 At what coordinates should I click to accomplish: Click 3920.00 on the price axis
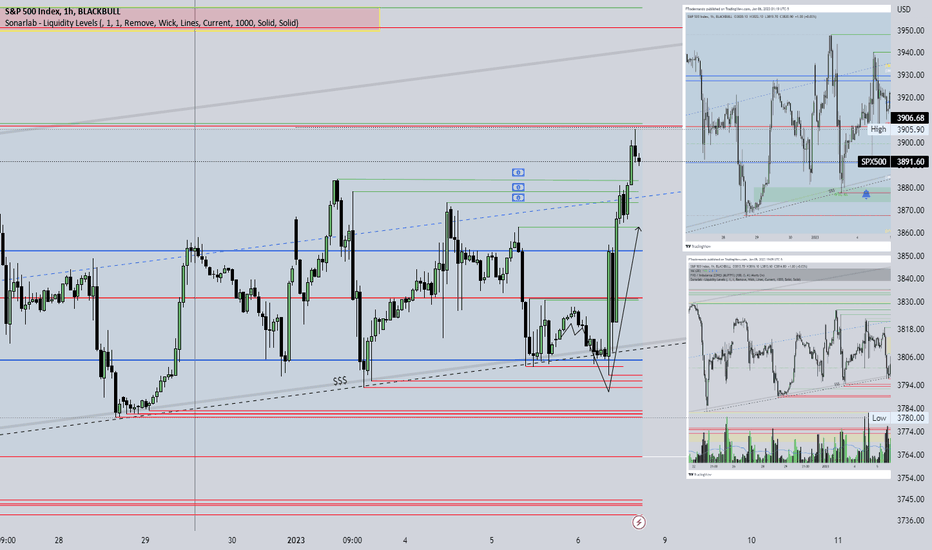[910, 98]
